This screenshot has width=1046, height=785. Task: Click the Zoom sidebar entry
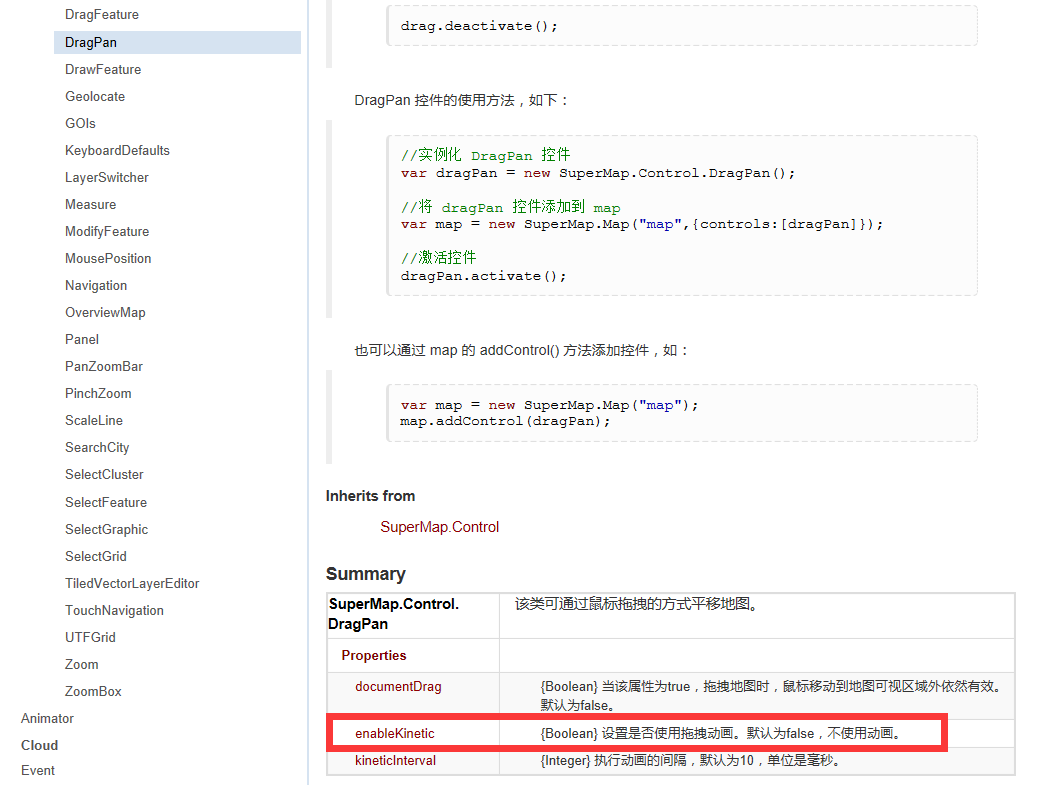click(81, 664)
